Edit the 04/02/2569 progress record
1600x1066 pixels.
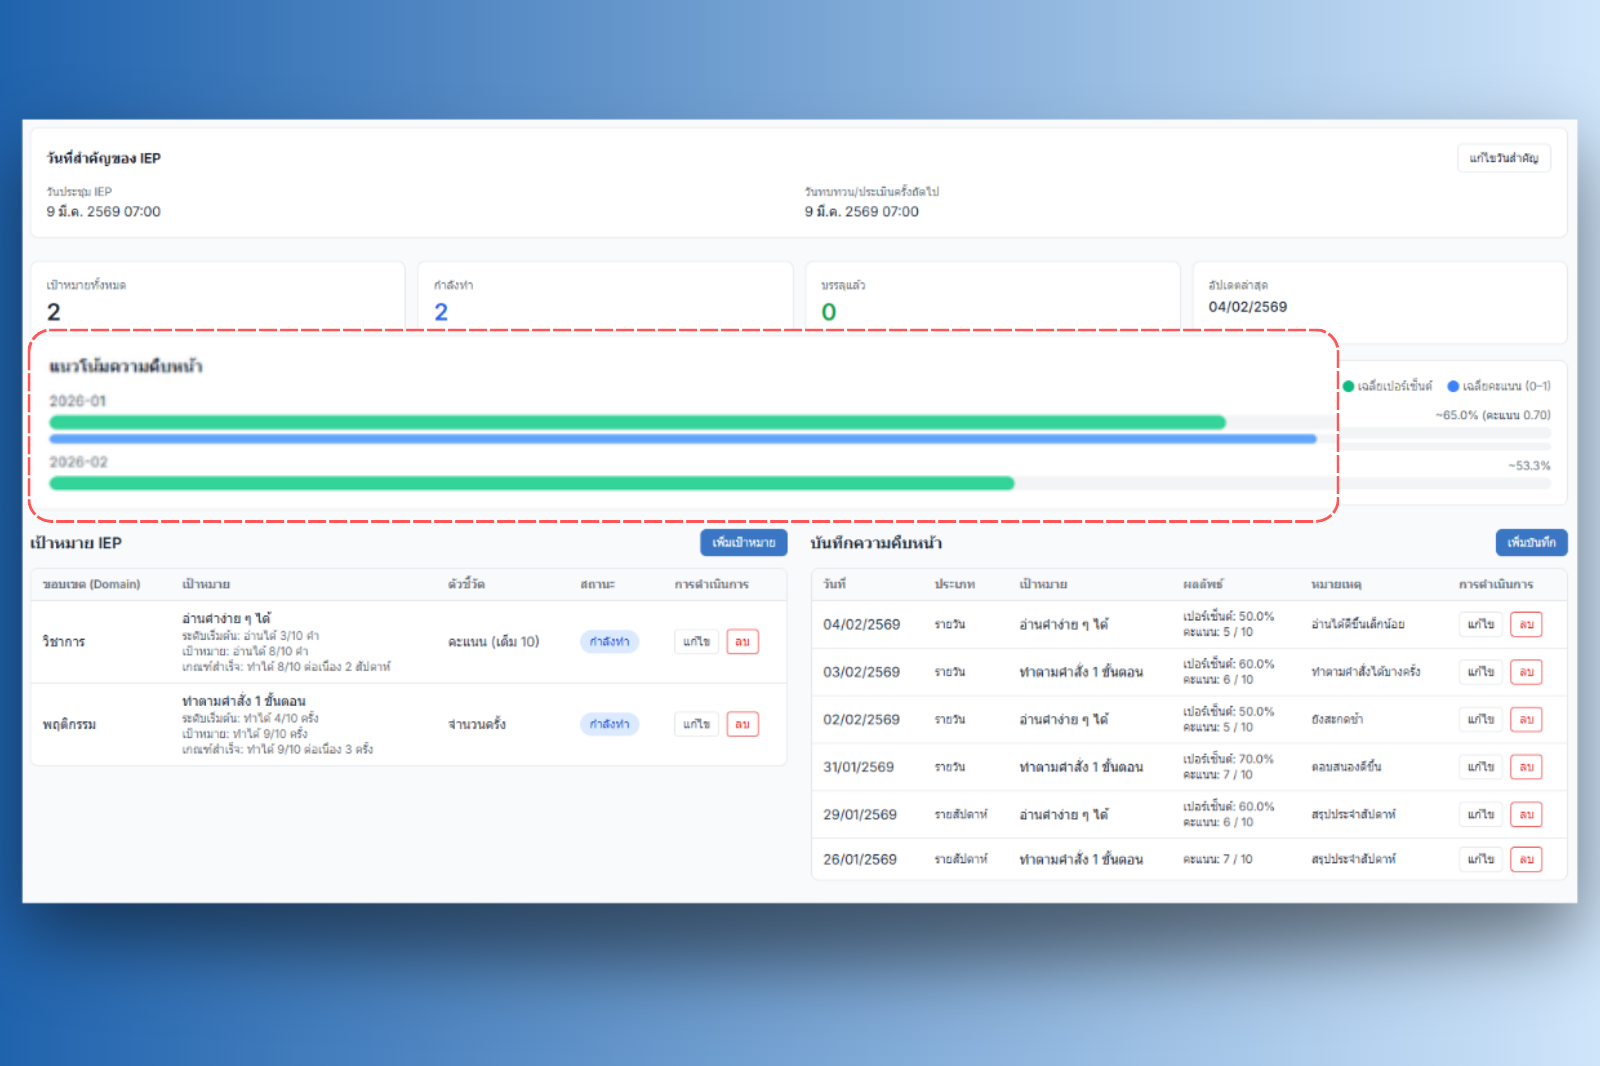pos(1480,624)
